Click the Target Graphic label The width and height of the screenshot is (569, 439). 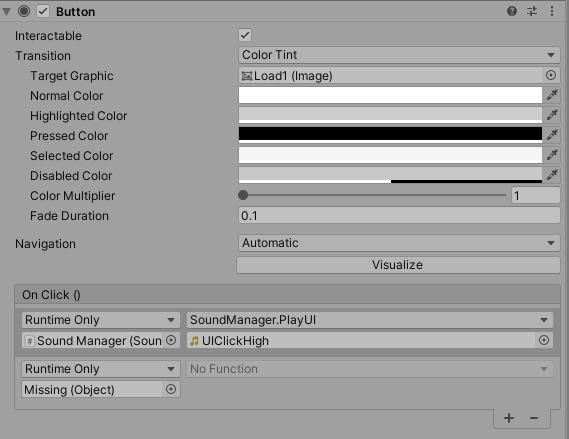(71, 75)
